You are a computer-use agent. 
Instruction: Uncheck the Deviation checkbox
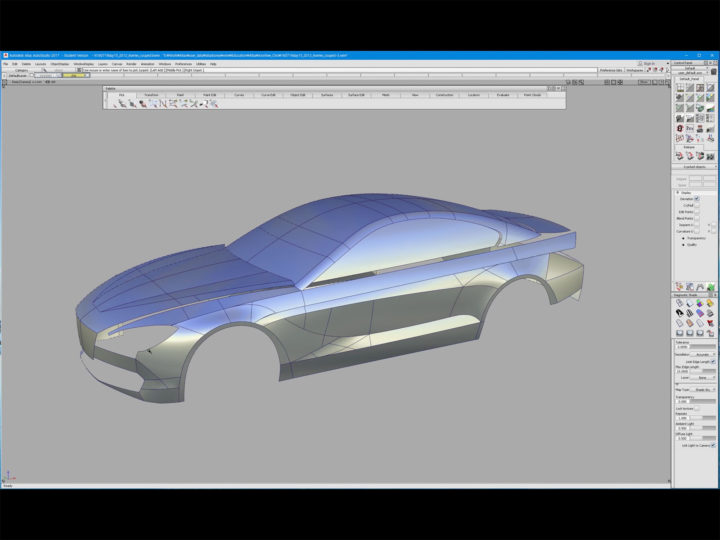pyautogui.click(x=697, y=198)
